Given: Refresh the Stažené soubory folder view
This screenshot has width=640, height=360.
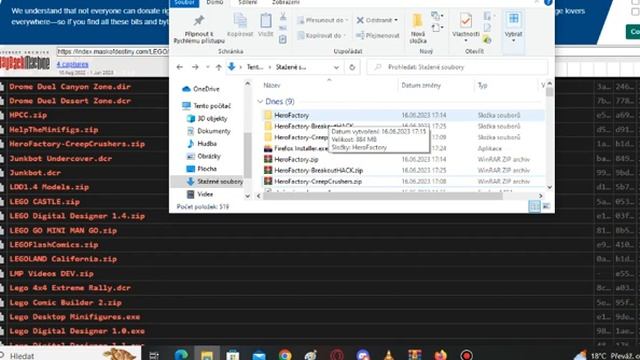Looking at the screenshot, I should (352, 67).
